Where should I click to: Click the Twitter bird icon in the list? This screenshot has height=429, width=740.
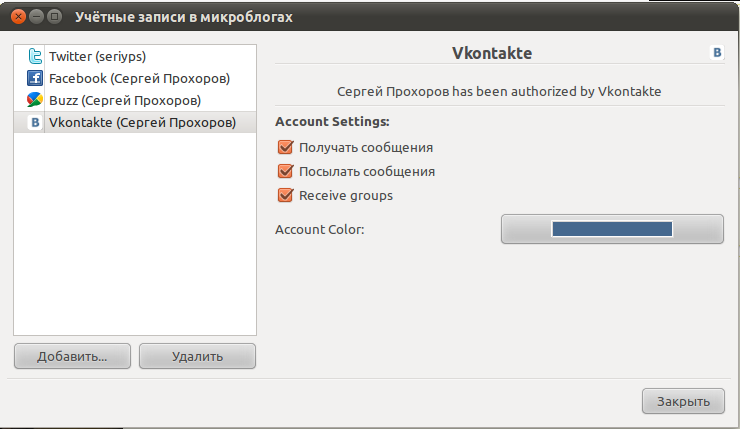click(x=35, y=56)
